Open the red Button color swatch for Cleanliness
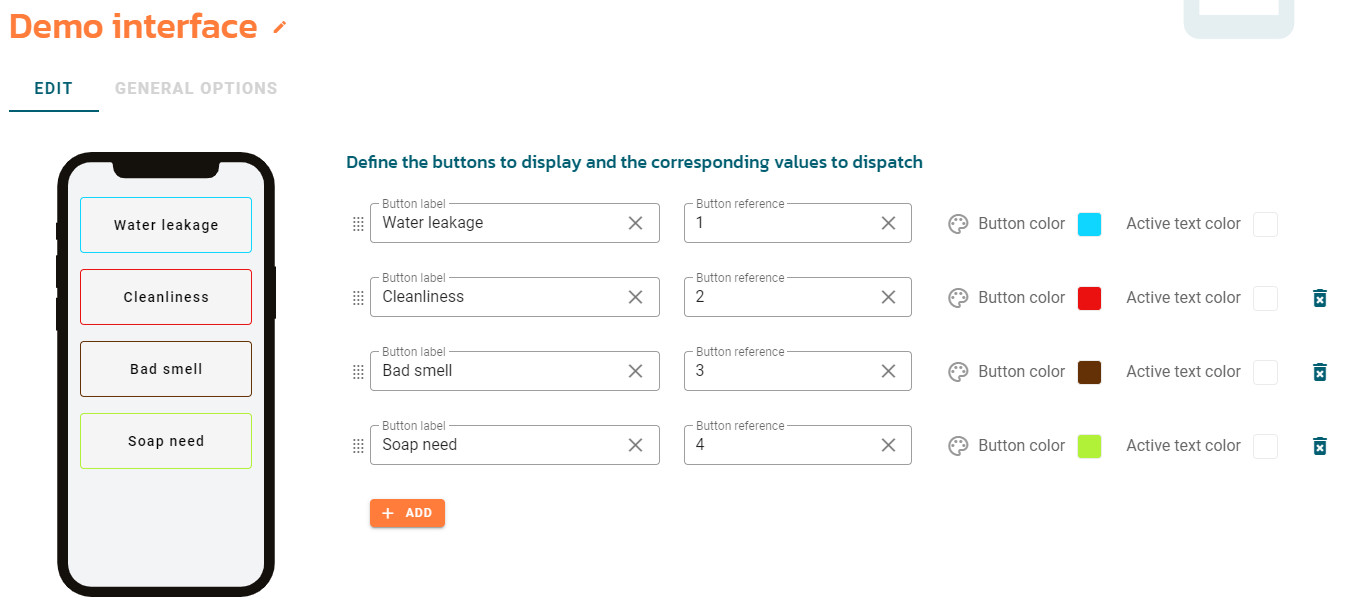 tap(1090, 298)
